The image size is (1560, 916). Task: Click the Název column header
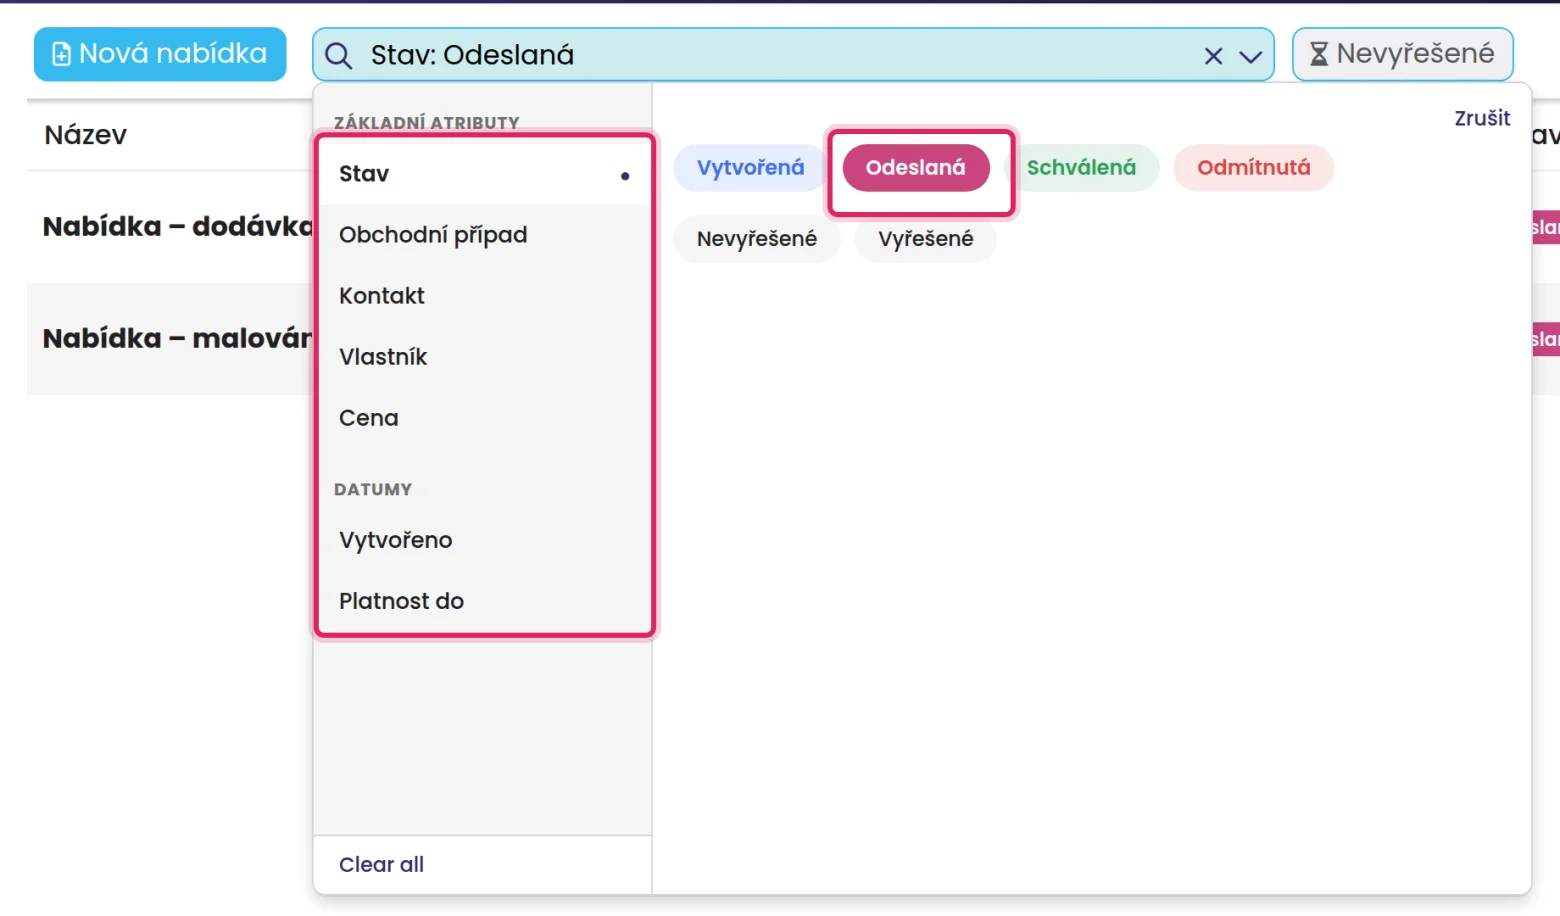pyautogui.click(x=86, y=135)
